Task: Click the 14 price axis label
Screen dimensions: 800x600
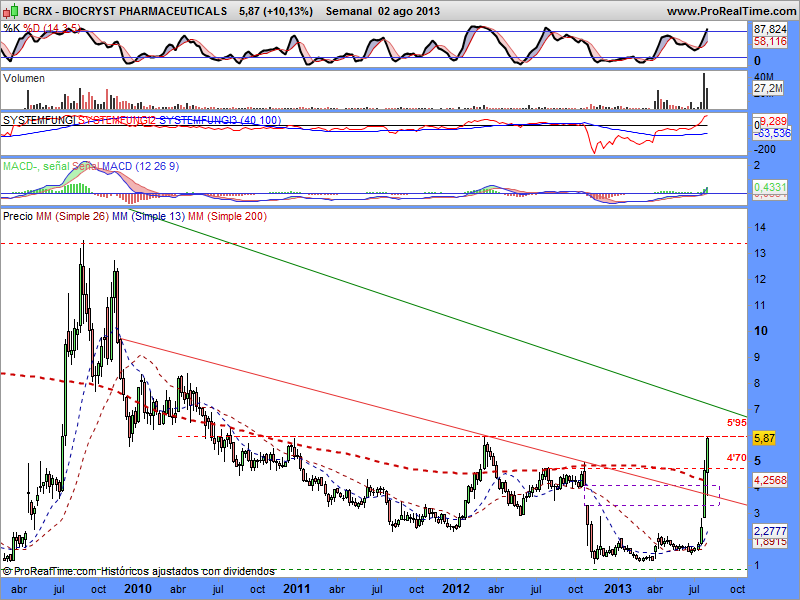Action: (760, 227)
